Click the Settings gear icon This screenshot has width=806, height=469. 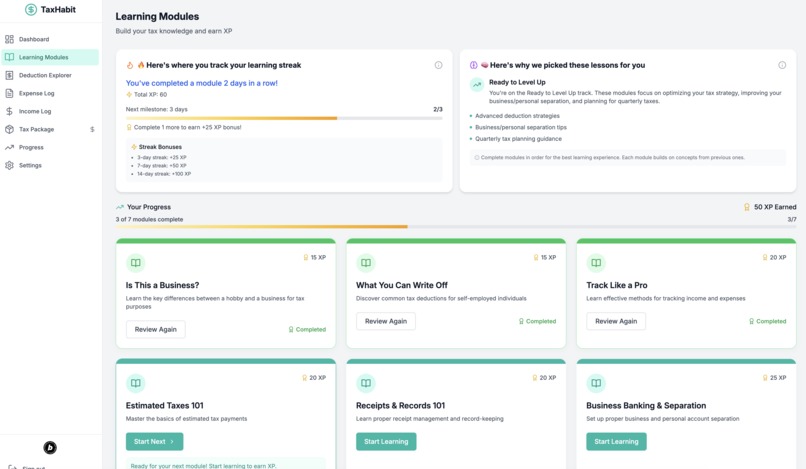pyautogui.click(x=9, y=165)
